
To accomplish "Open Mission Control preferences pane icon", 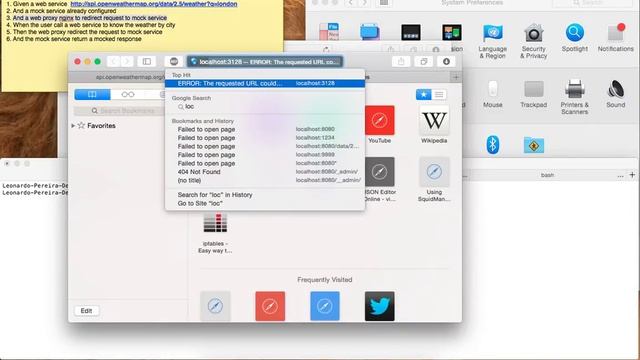I will point(452,32).
